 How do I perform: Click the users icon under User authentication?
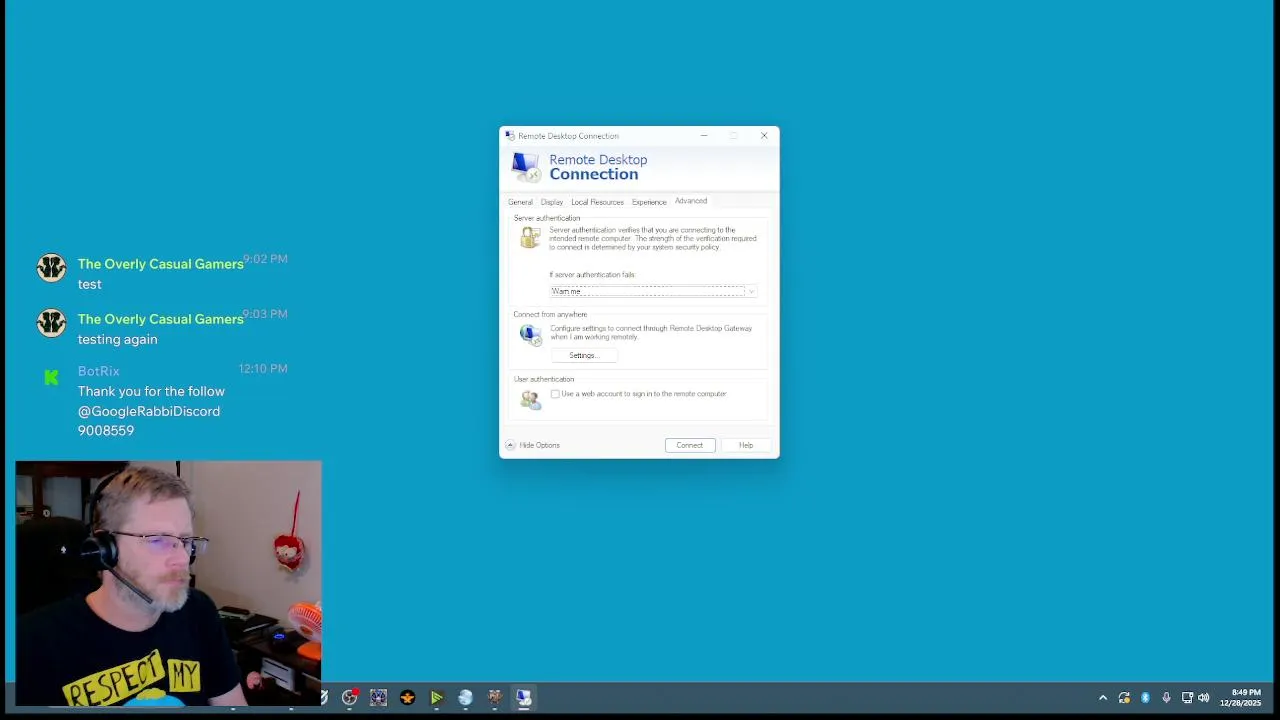(x=530, y=399)
